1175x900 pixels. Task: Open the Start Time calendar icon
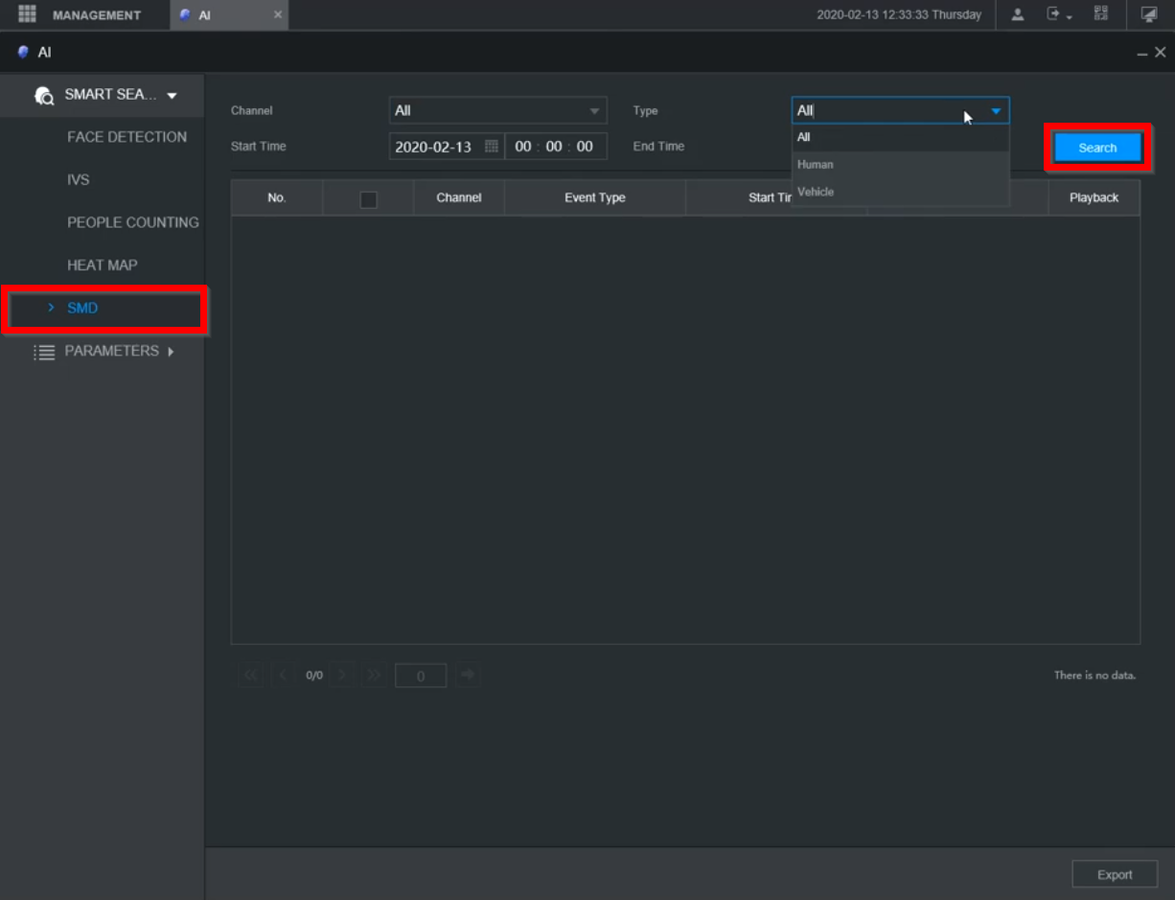pyautogui.click(x=492, y=146)
